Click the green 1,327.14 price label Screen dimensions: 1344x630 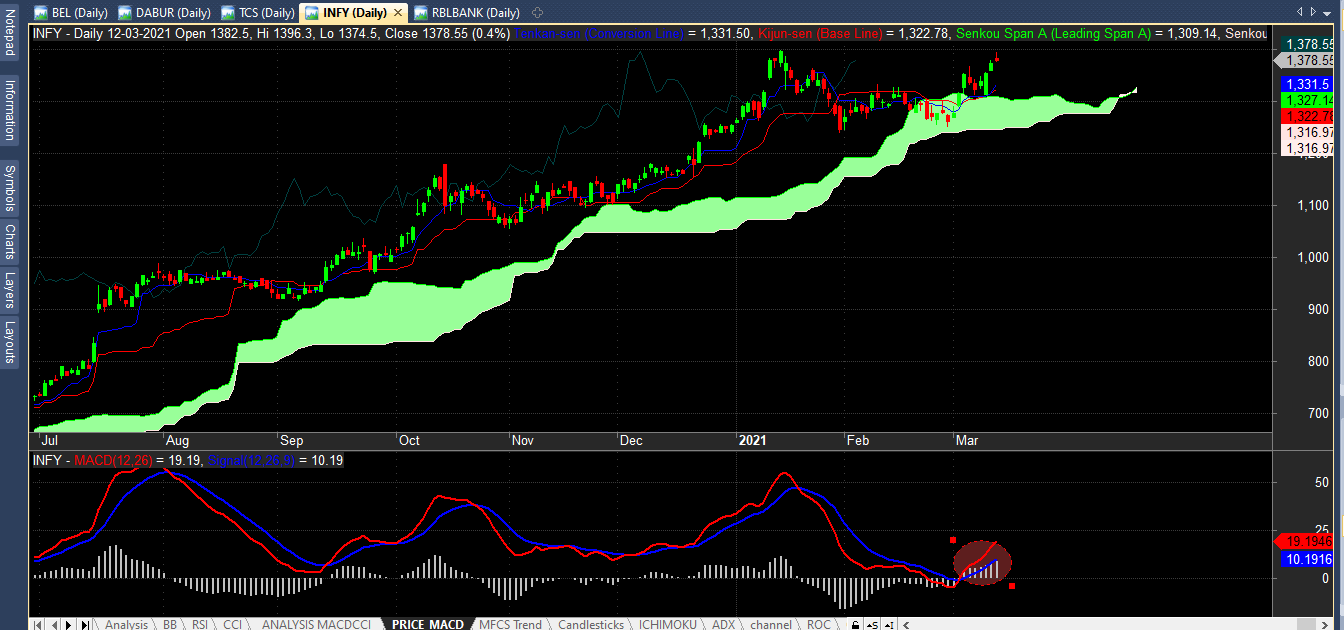click(1308, 100)
